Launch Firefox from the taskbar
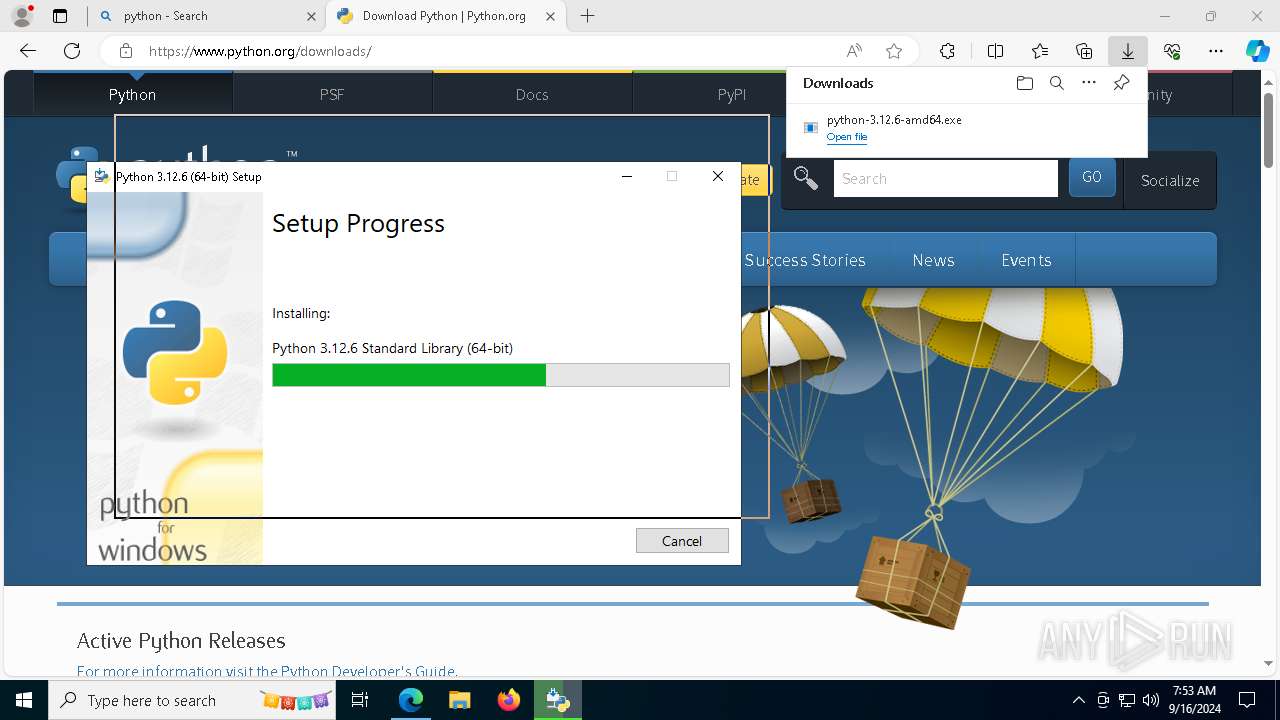1280x720 pixels. click(508, 700)
